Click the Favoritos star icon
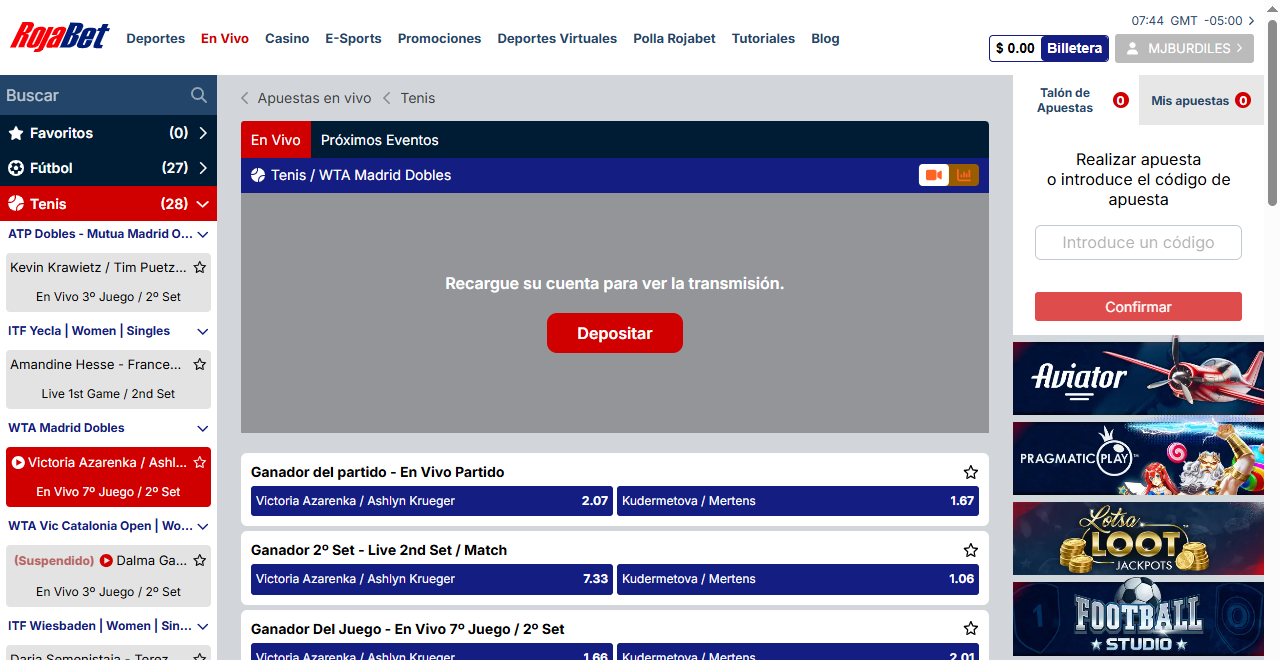The height and width of the screenshot is (660, 1280). (16, 133)
